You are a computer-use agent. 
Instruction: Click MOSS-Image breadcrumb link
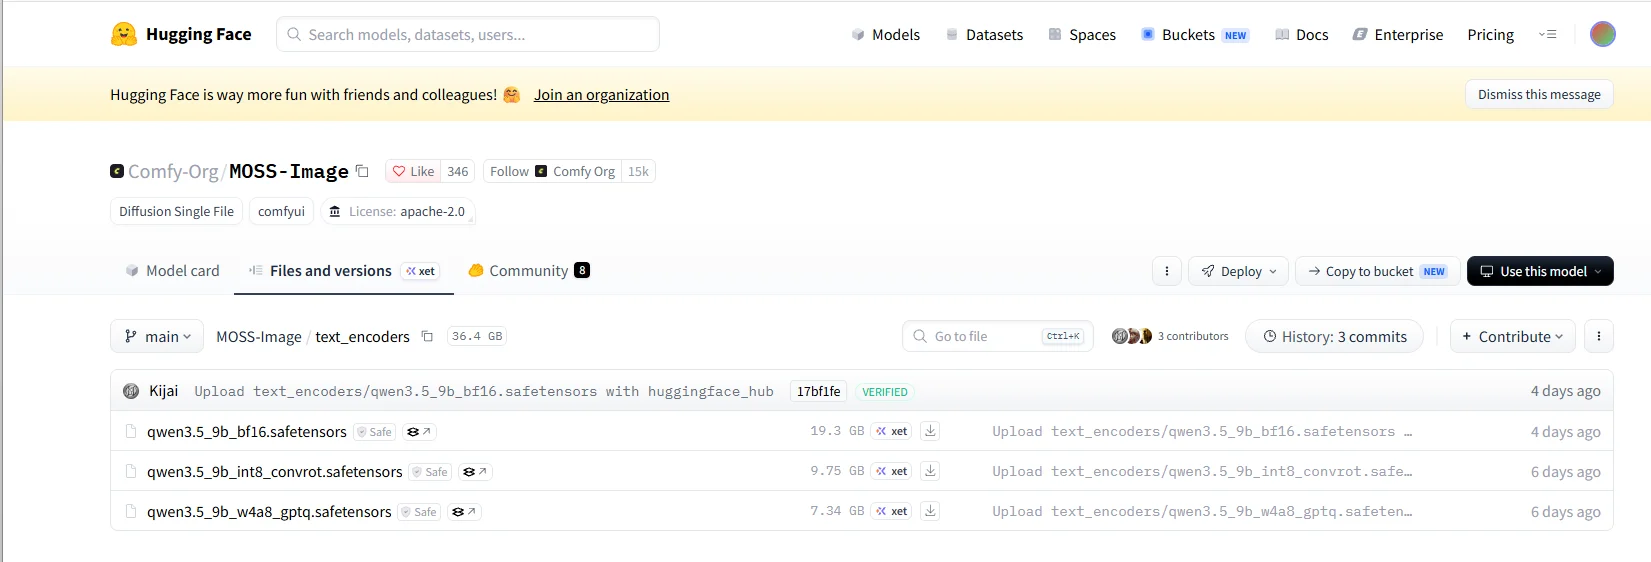[259, 337]
